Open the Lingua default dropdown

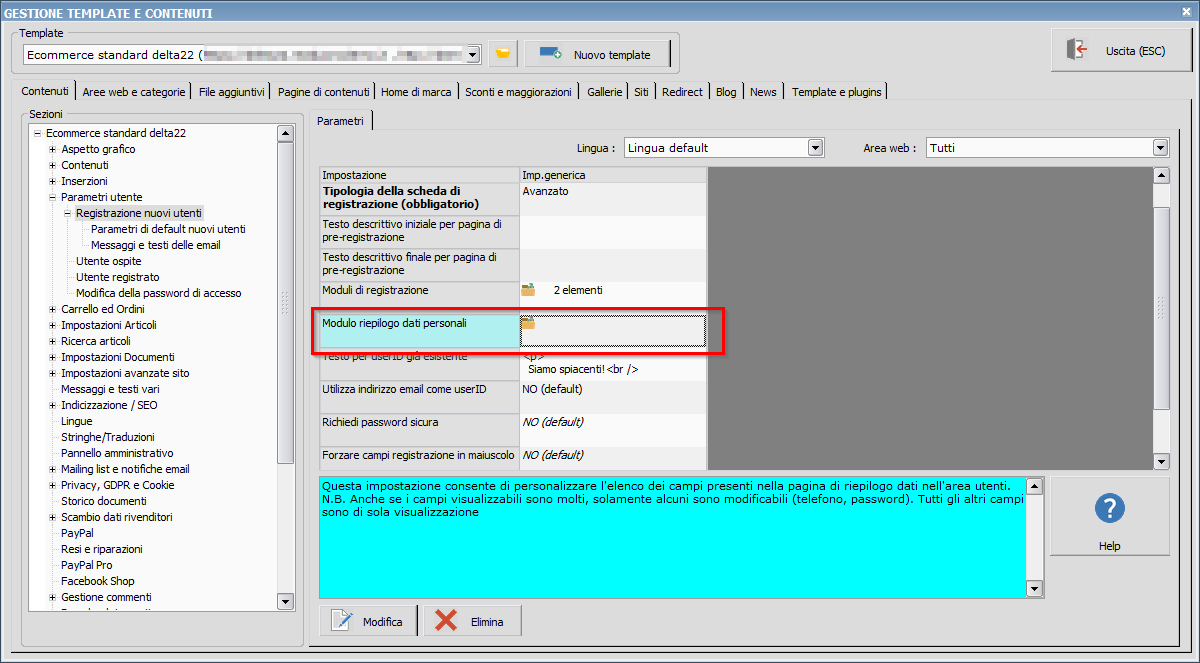coord(815,148)
